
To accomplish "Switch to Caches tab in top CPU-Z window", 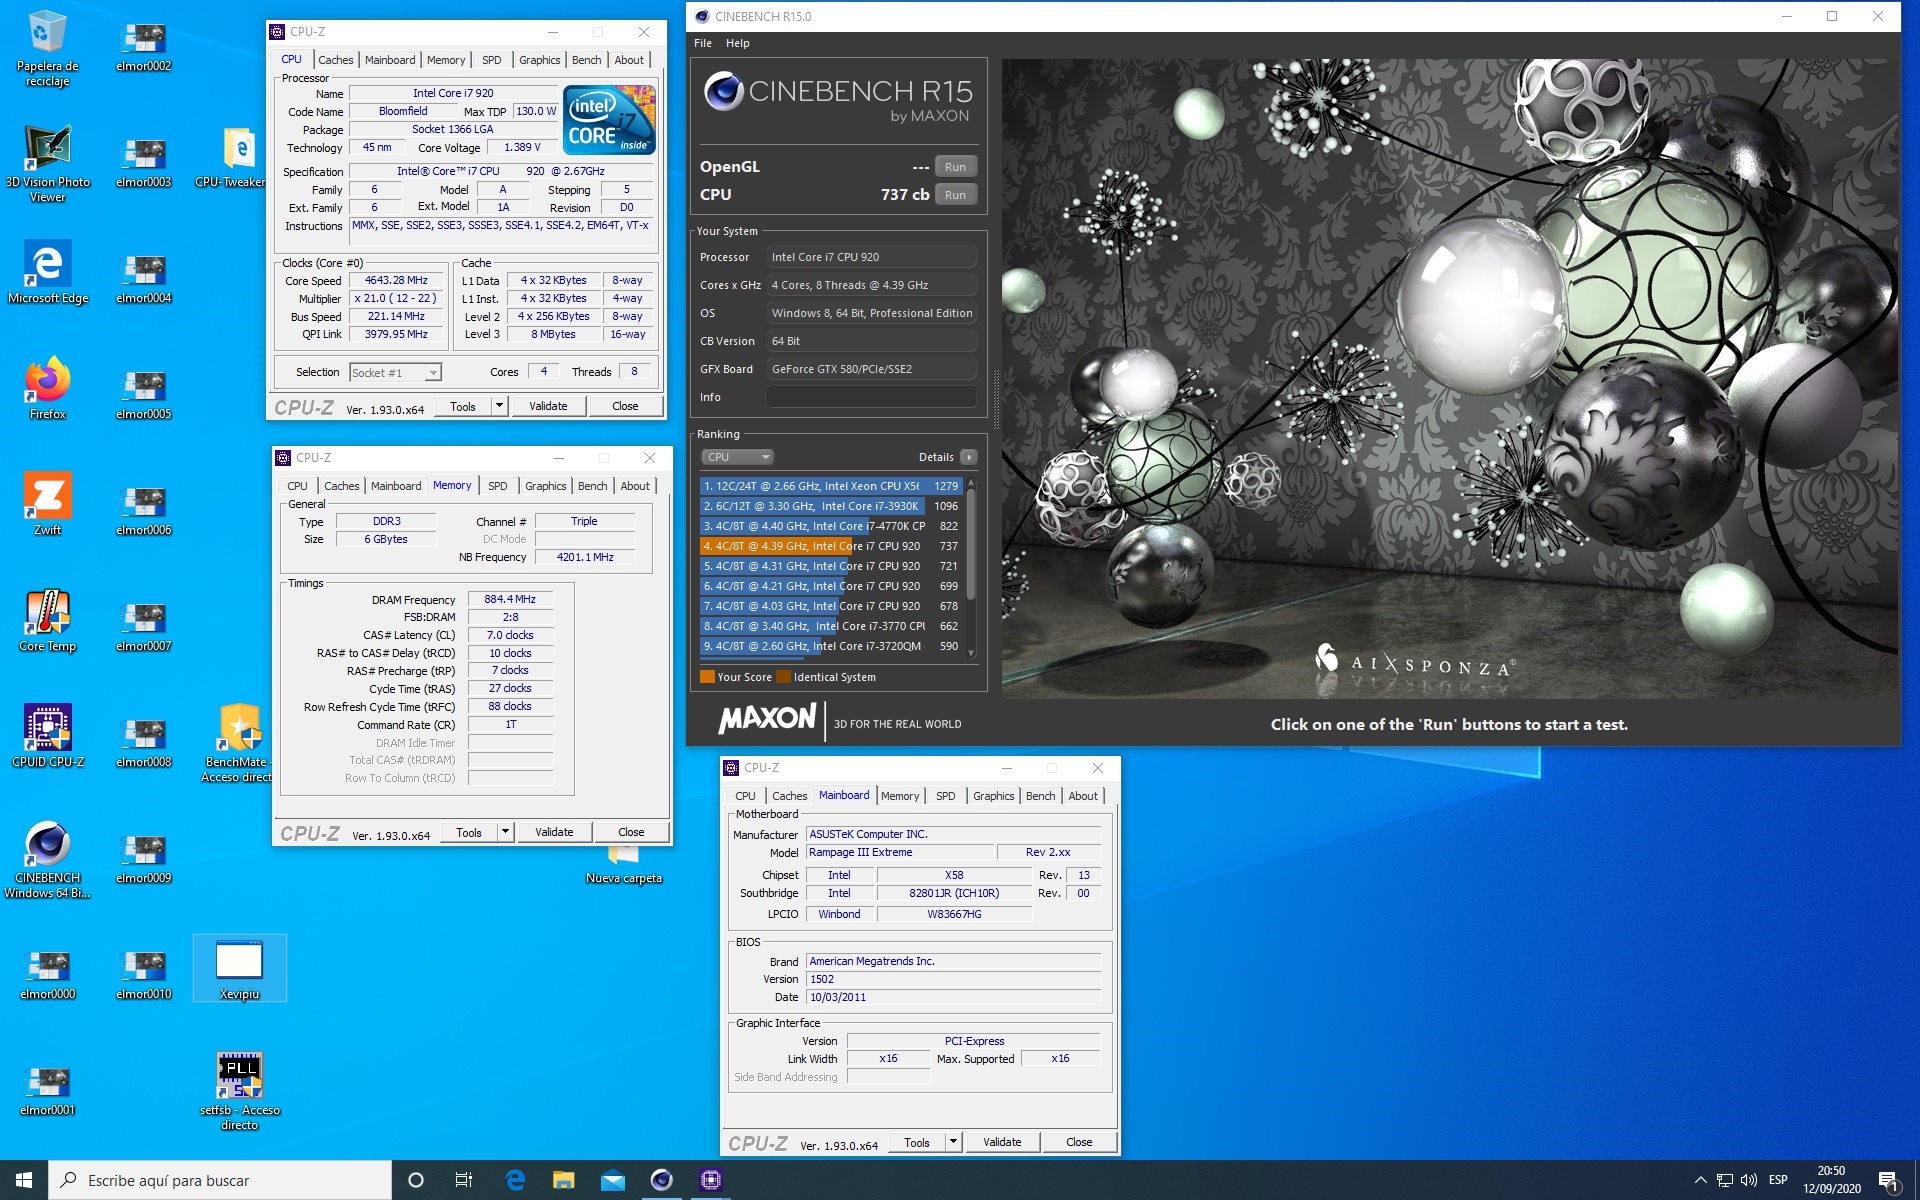I will (x=336, y=60).
